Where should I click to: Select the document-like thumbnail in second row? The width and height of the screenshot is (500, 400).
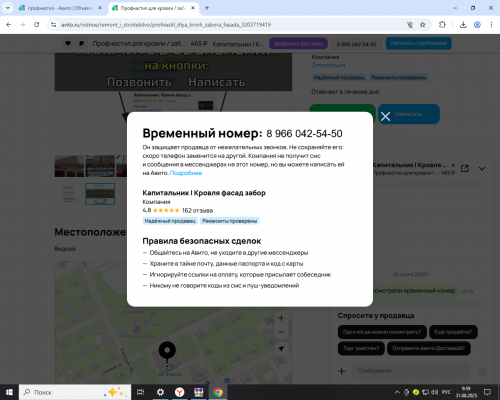[69, 194]
